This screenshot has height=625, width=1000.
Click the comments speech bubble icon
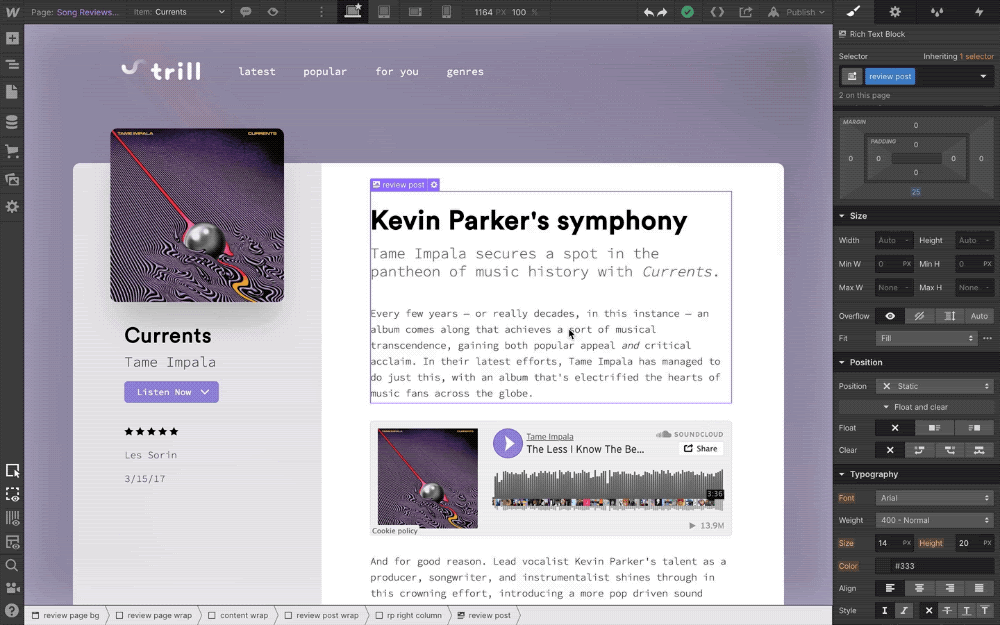[x=246, y=11]
